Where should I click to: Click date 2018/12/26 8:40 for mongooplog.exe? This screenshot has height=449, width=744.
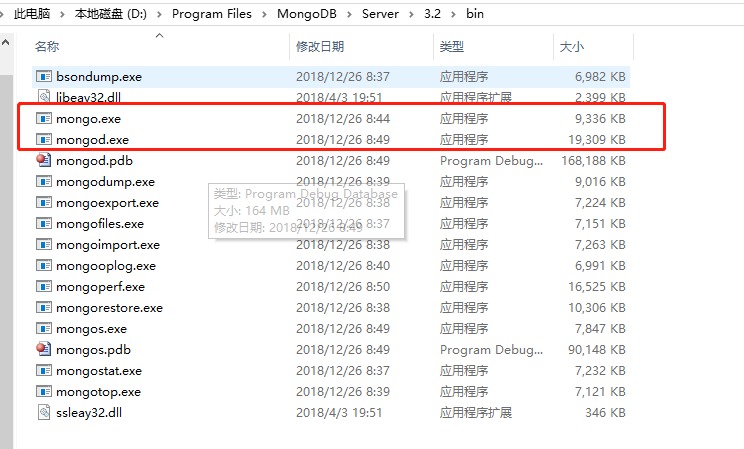click(343, 266)
